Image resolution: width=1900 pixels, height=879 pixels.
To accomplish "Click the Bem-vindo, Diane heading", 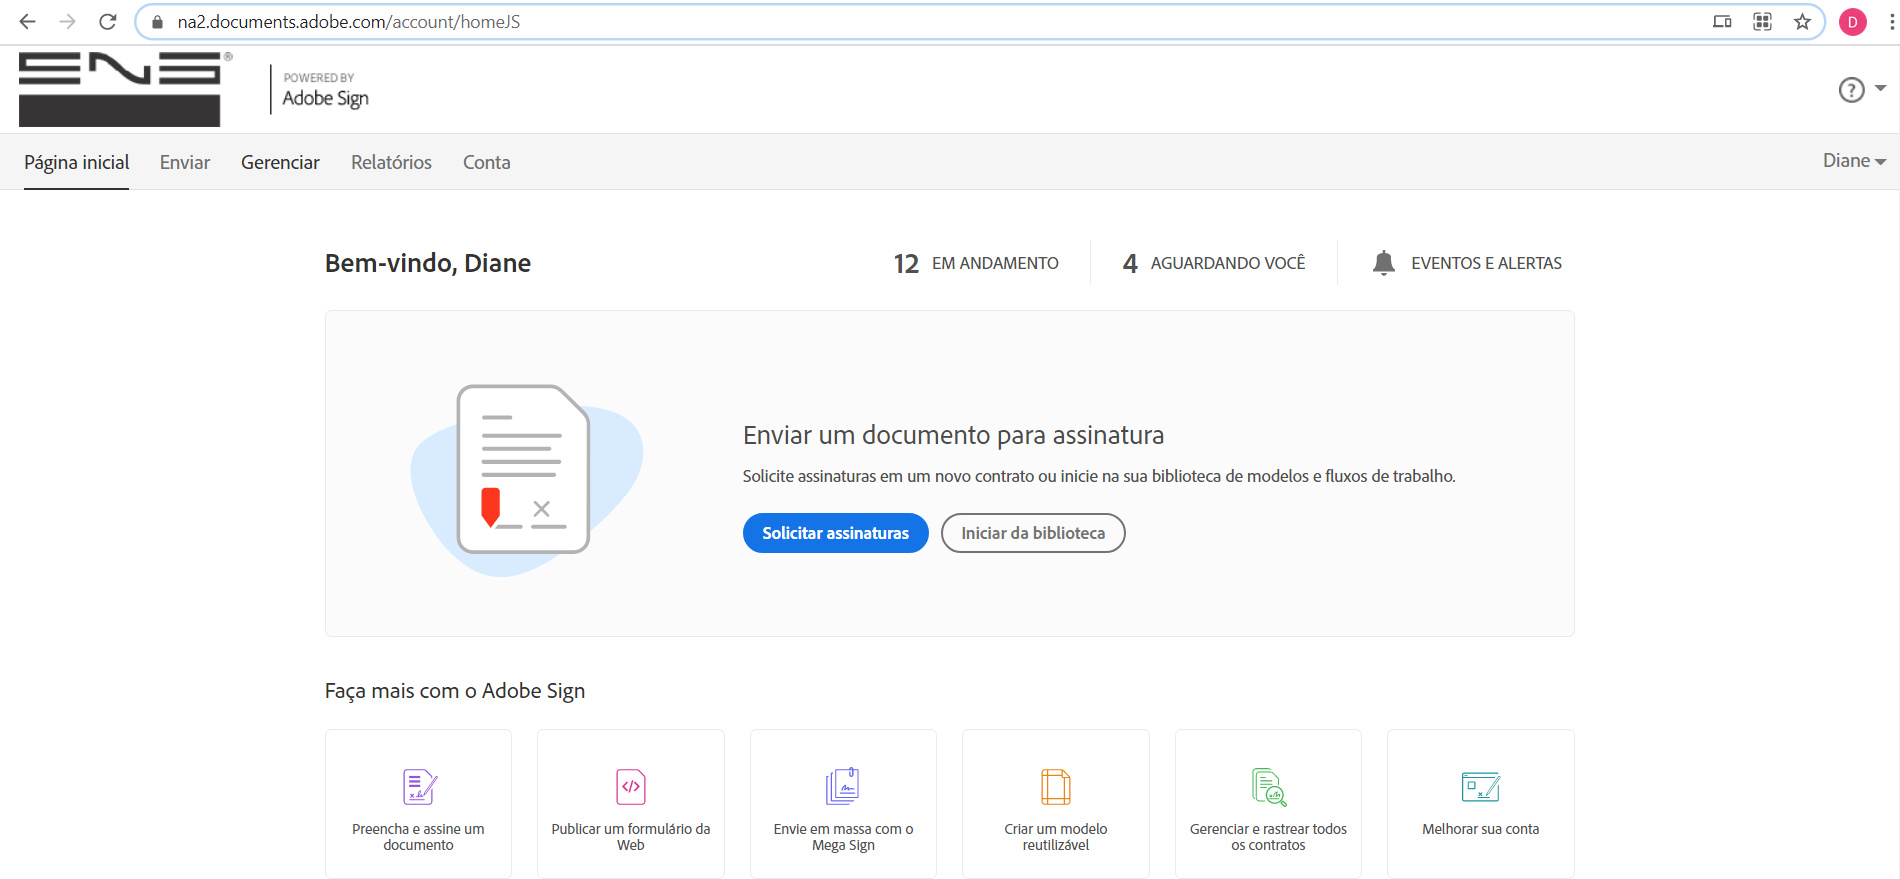I will coord(428,263).
